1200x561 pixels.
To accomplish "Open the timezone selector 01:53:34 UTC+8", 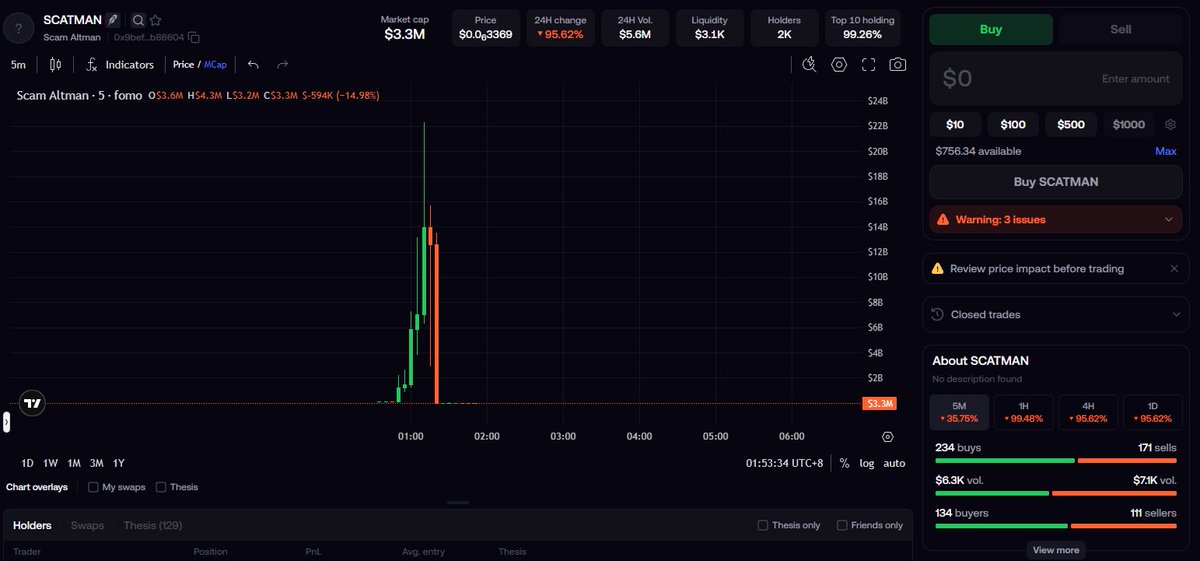I will click(785, 463).
